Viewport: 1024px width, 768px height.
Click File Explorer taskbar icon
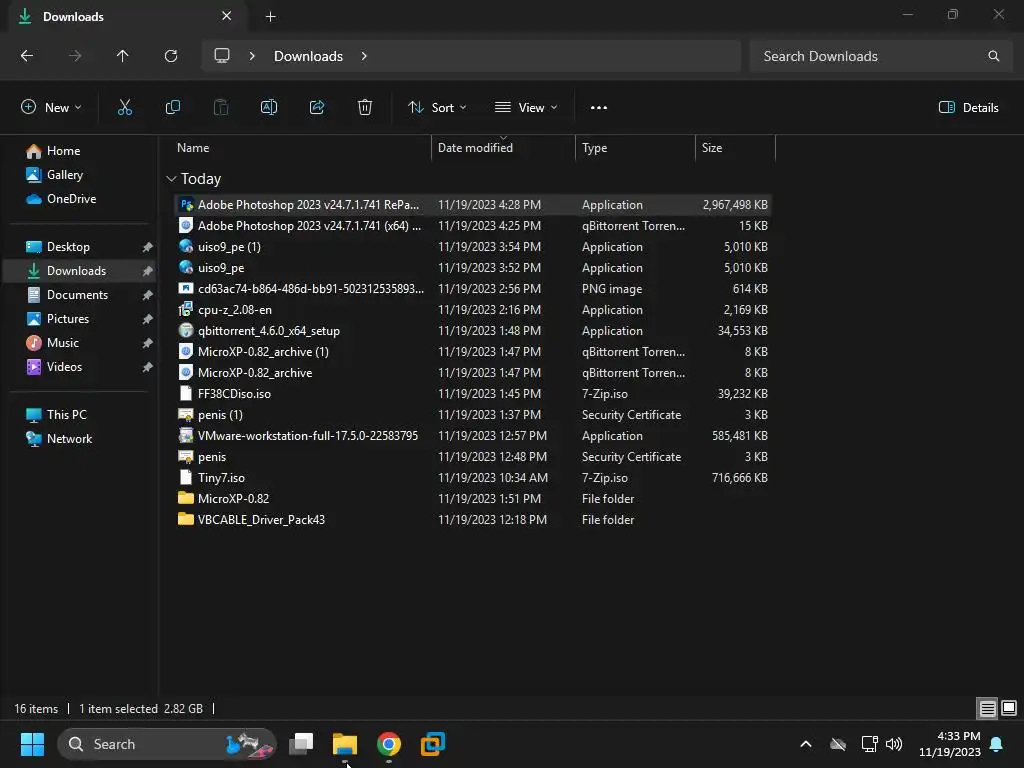click(345, 744)
